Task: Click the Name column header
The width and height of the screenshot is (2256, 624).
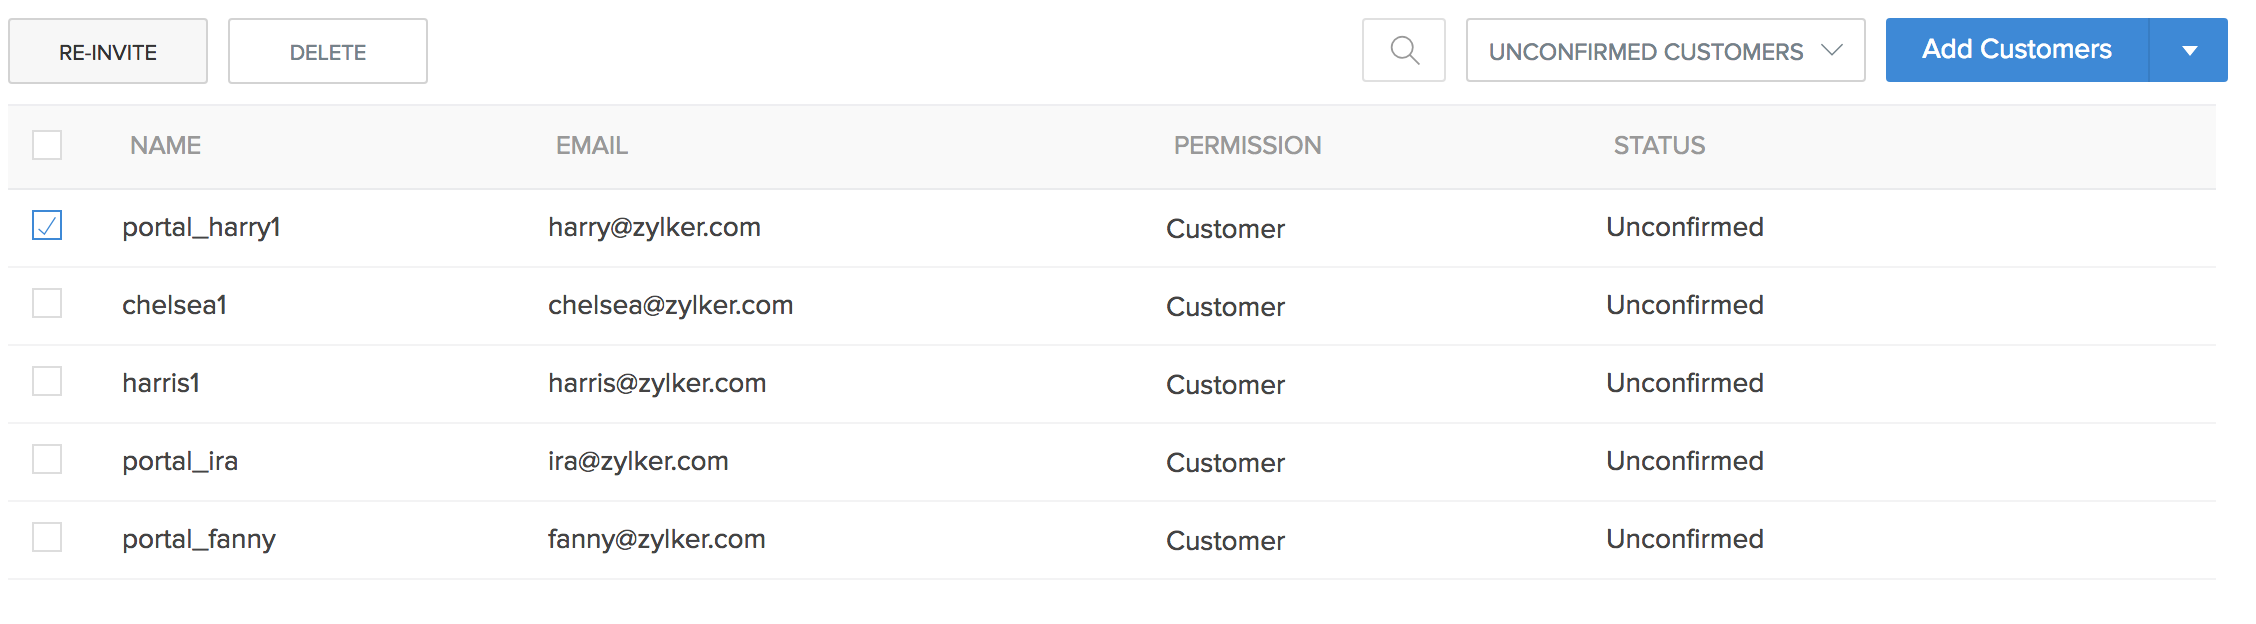Action: [165, 146]
